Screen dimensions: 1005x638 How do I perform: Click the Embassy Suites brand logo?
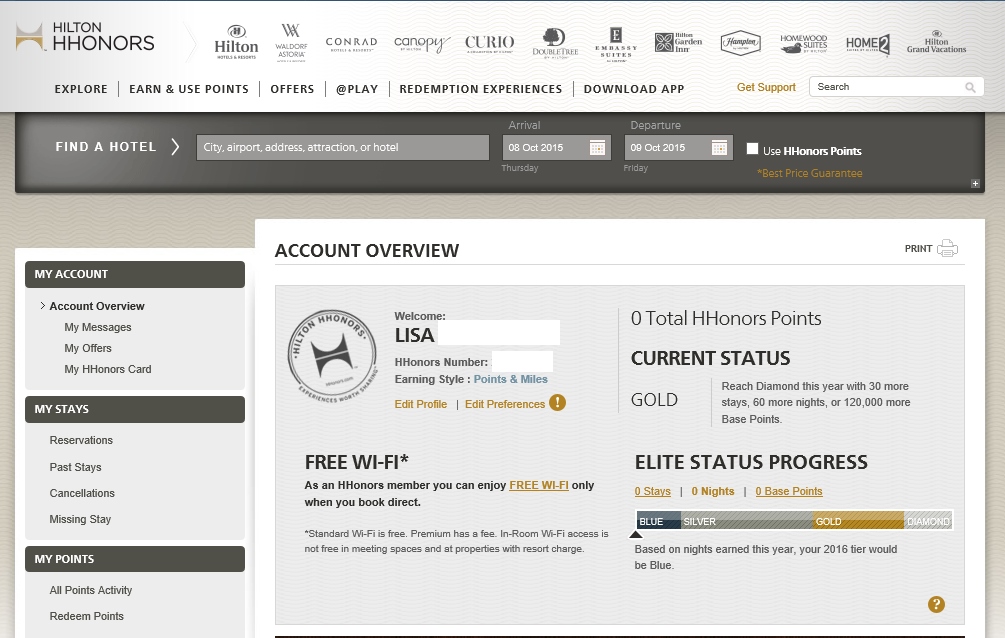point(615,43)
